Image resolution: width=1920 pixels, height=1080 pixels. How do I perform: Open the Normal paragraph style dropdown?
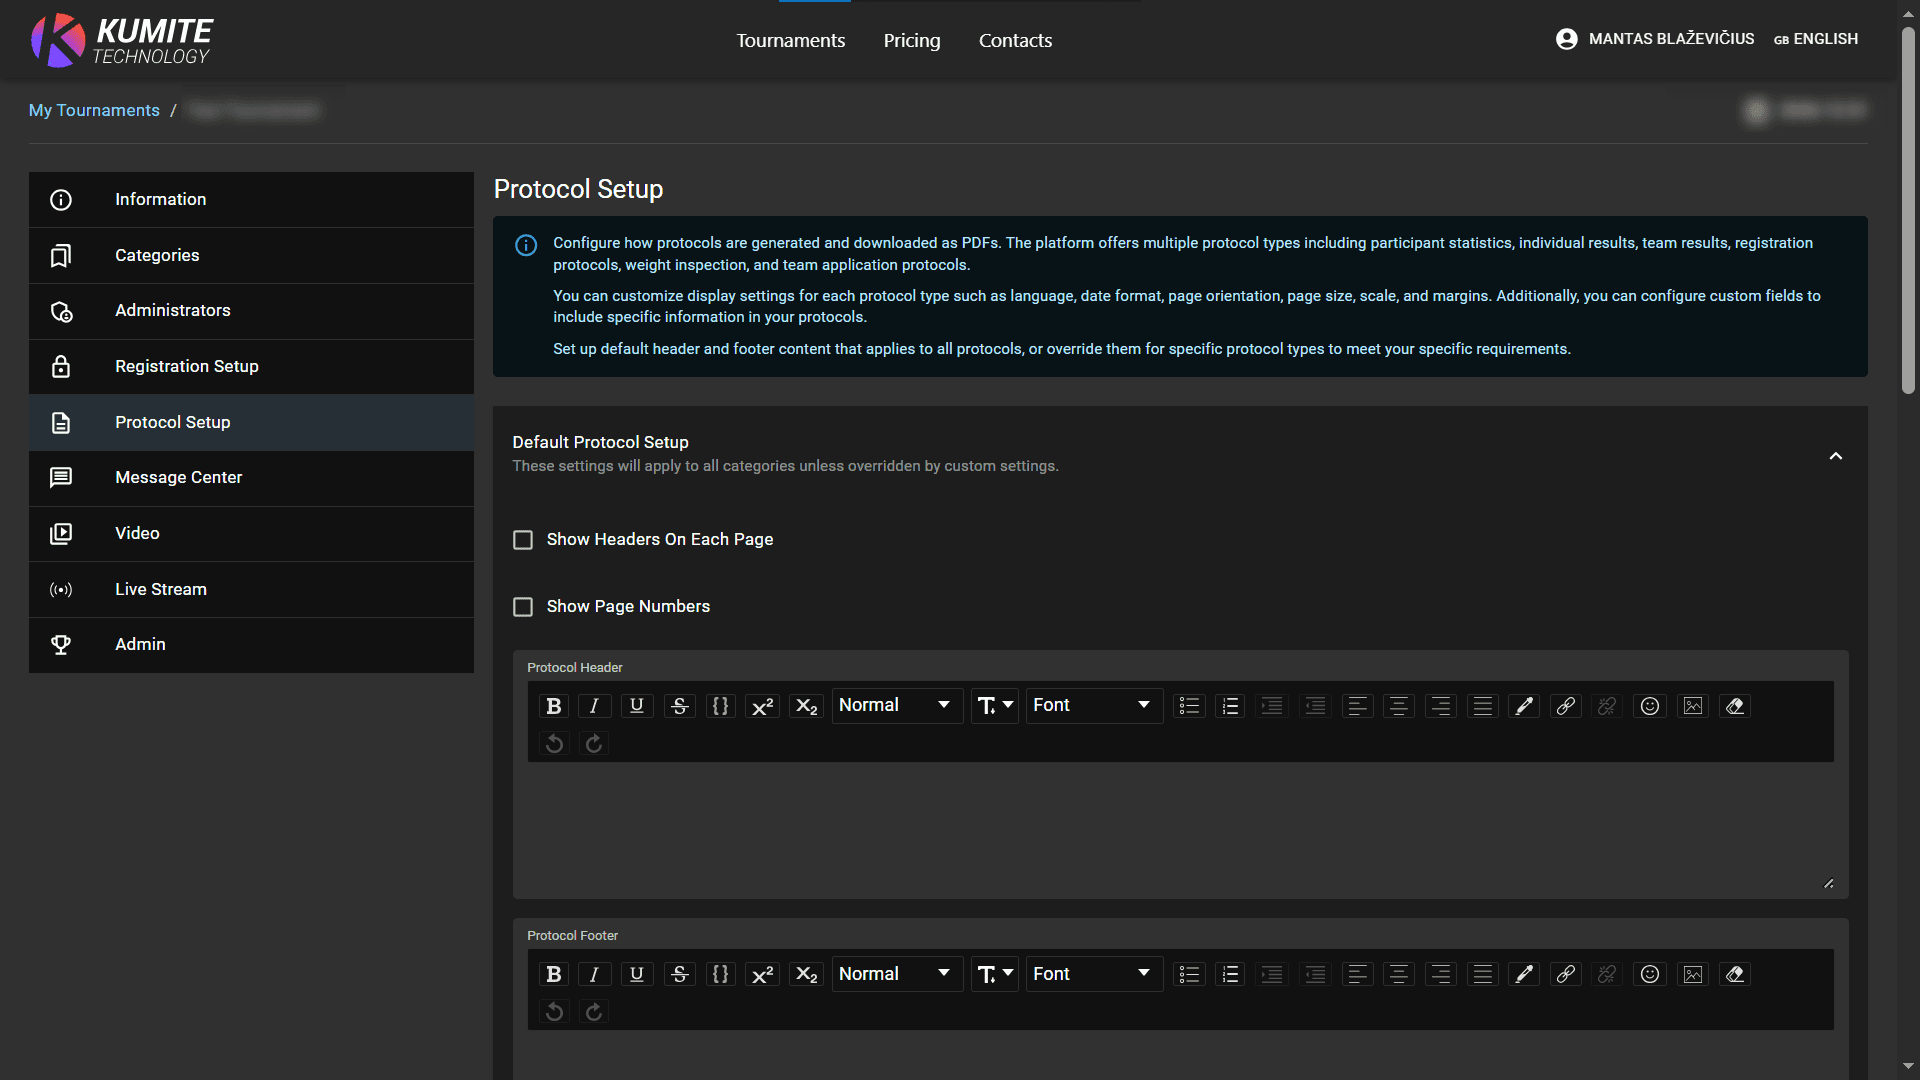click(895, 705)
